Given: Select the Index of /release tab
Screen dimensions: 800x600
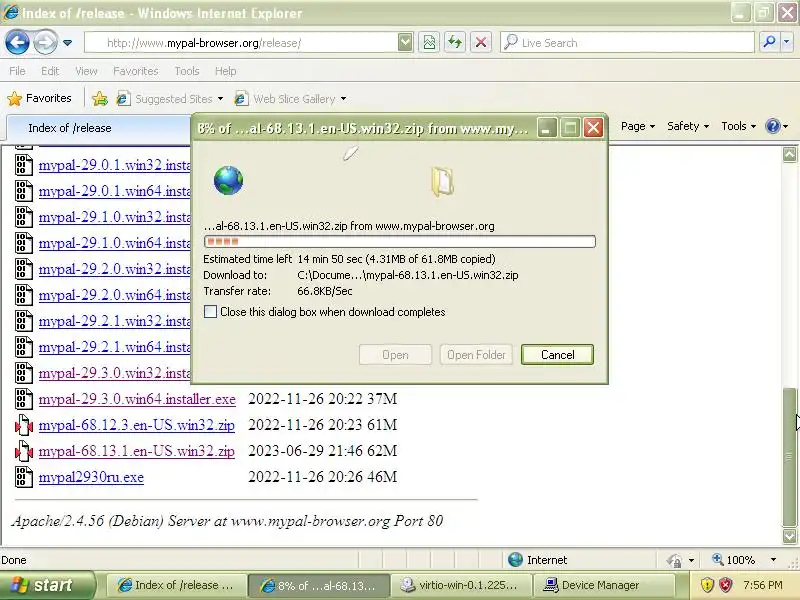Looking at the screenshot, I should (x=98, y=128).
